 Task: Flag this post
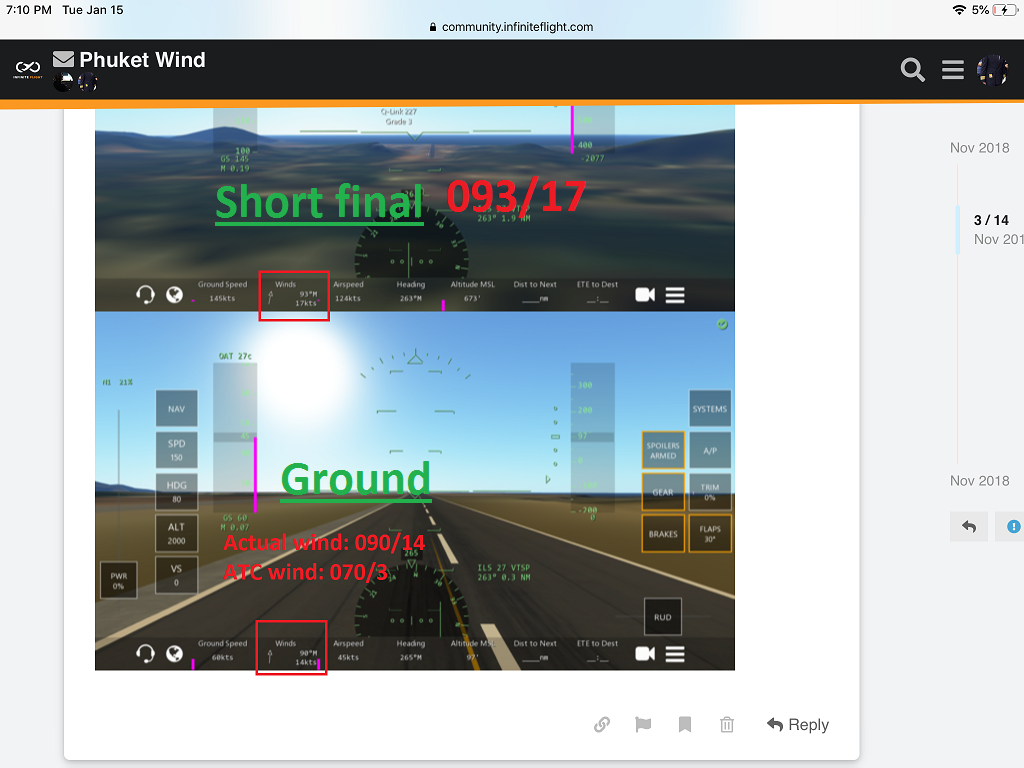click(643, 724)
